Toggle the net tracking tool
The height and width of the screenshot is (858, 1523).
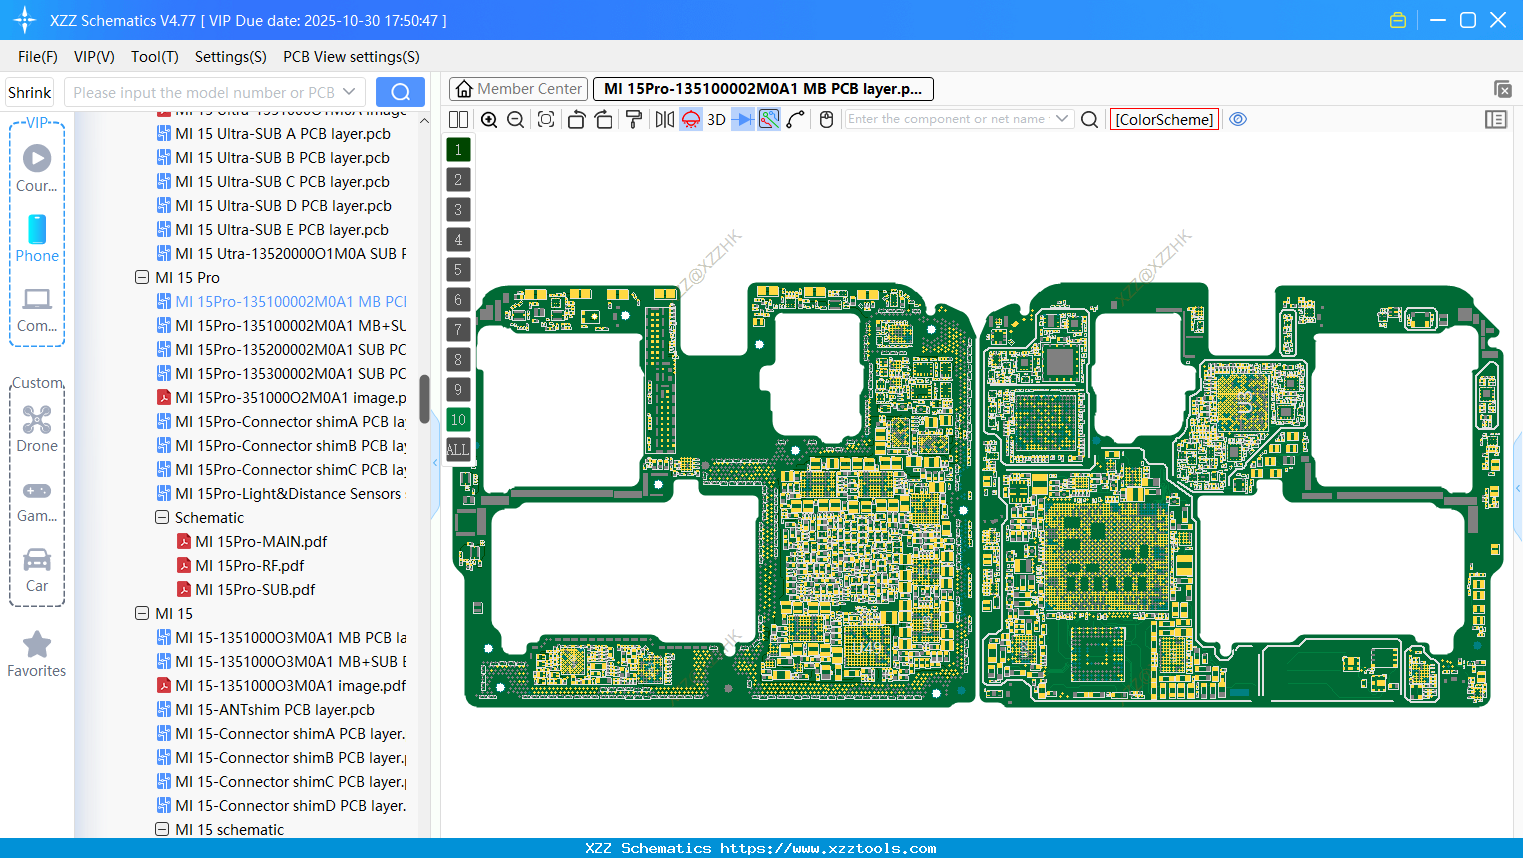(x=769, y=119)
